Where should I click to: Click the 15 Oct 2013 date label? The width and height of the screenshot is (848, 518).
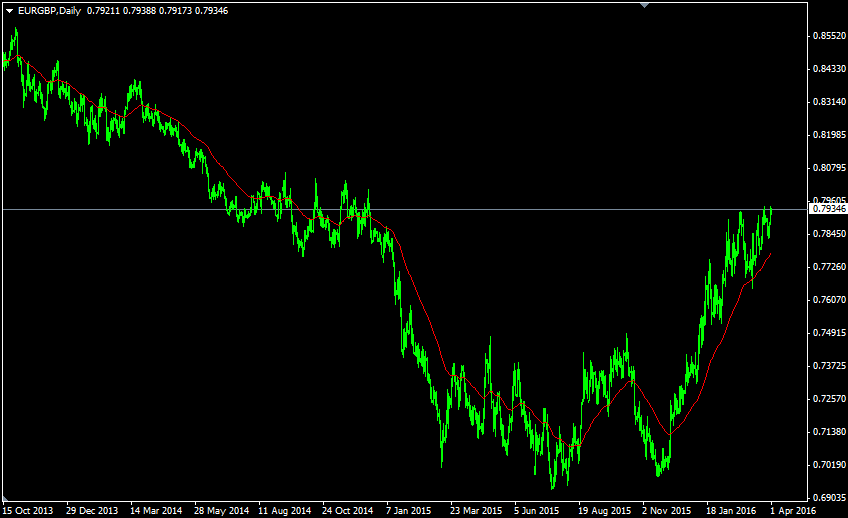click(28, 510)
